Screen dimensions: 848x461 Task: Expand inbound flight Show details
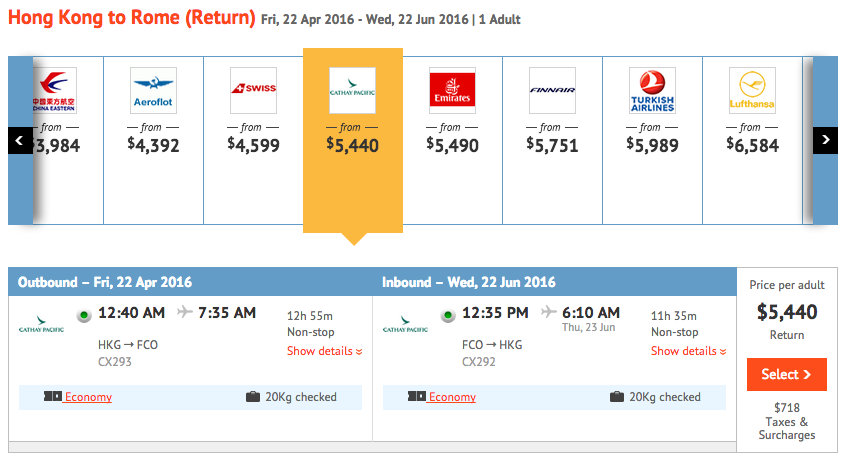pyautogui.click(x=688, y=351)
